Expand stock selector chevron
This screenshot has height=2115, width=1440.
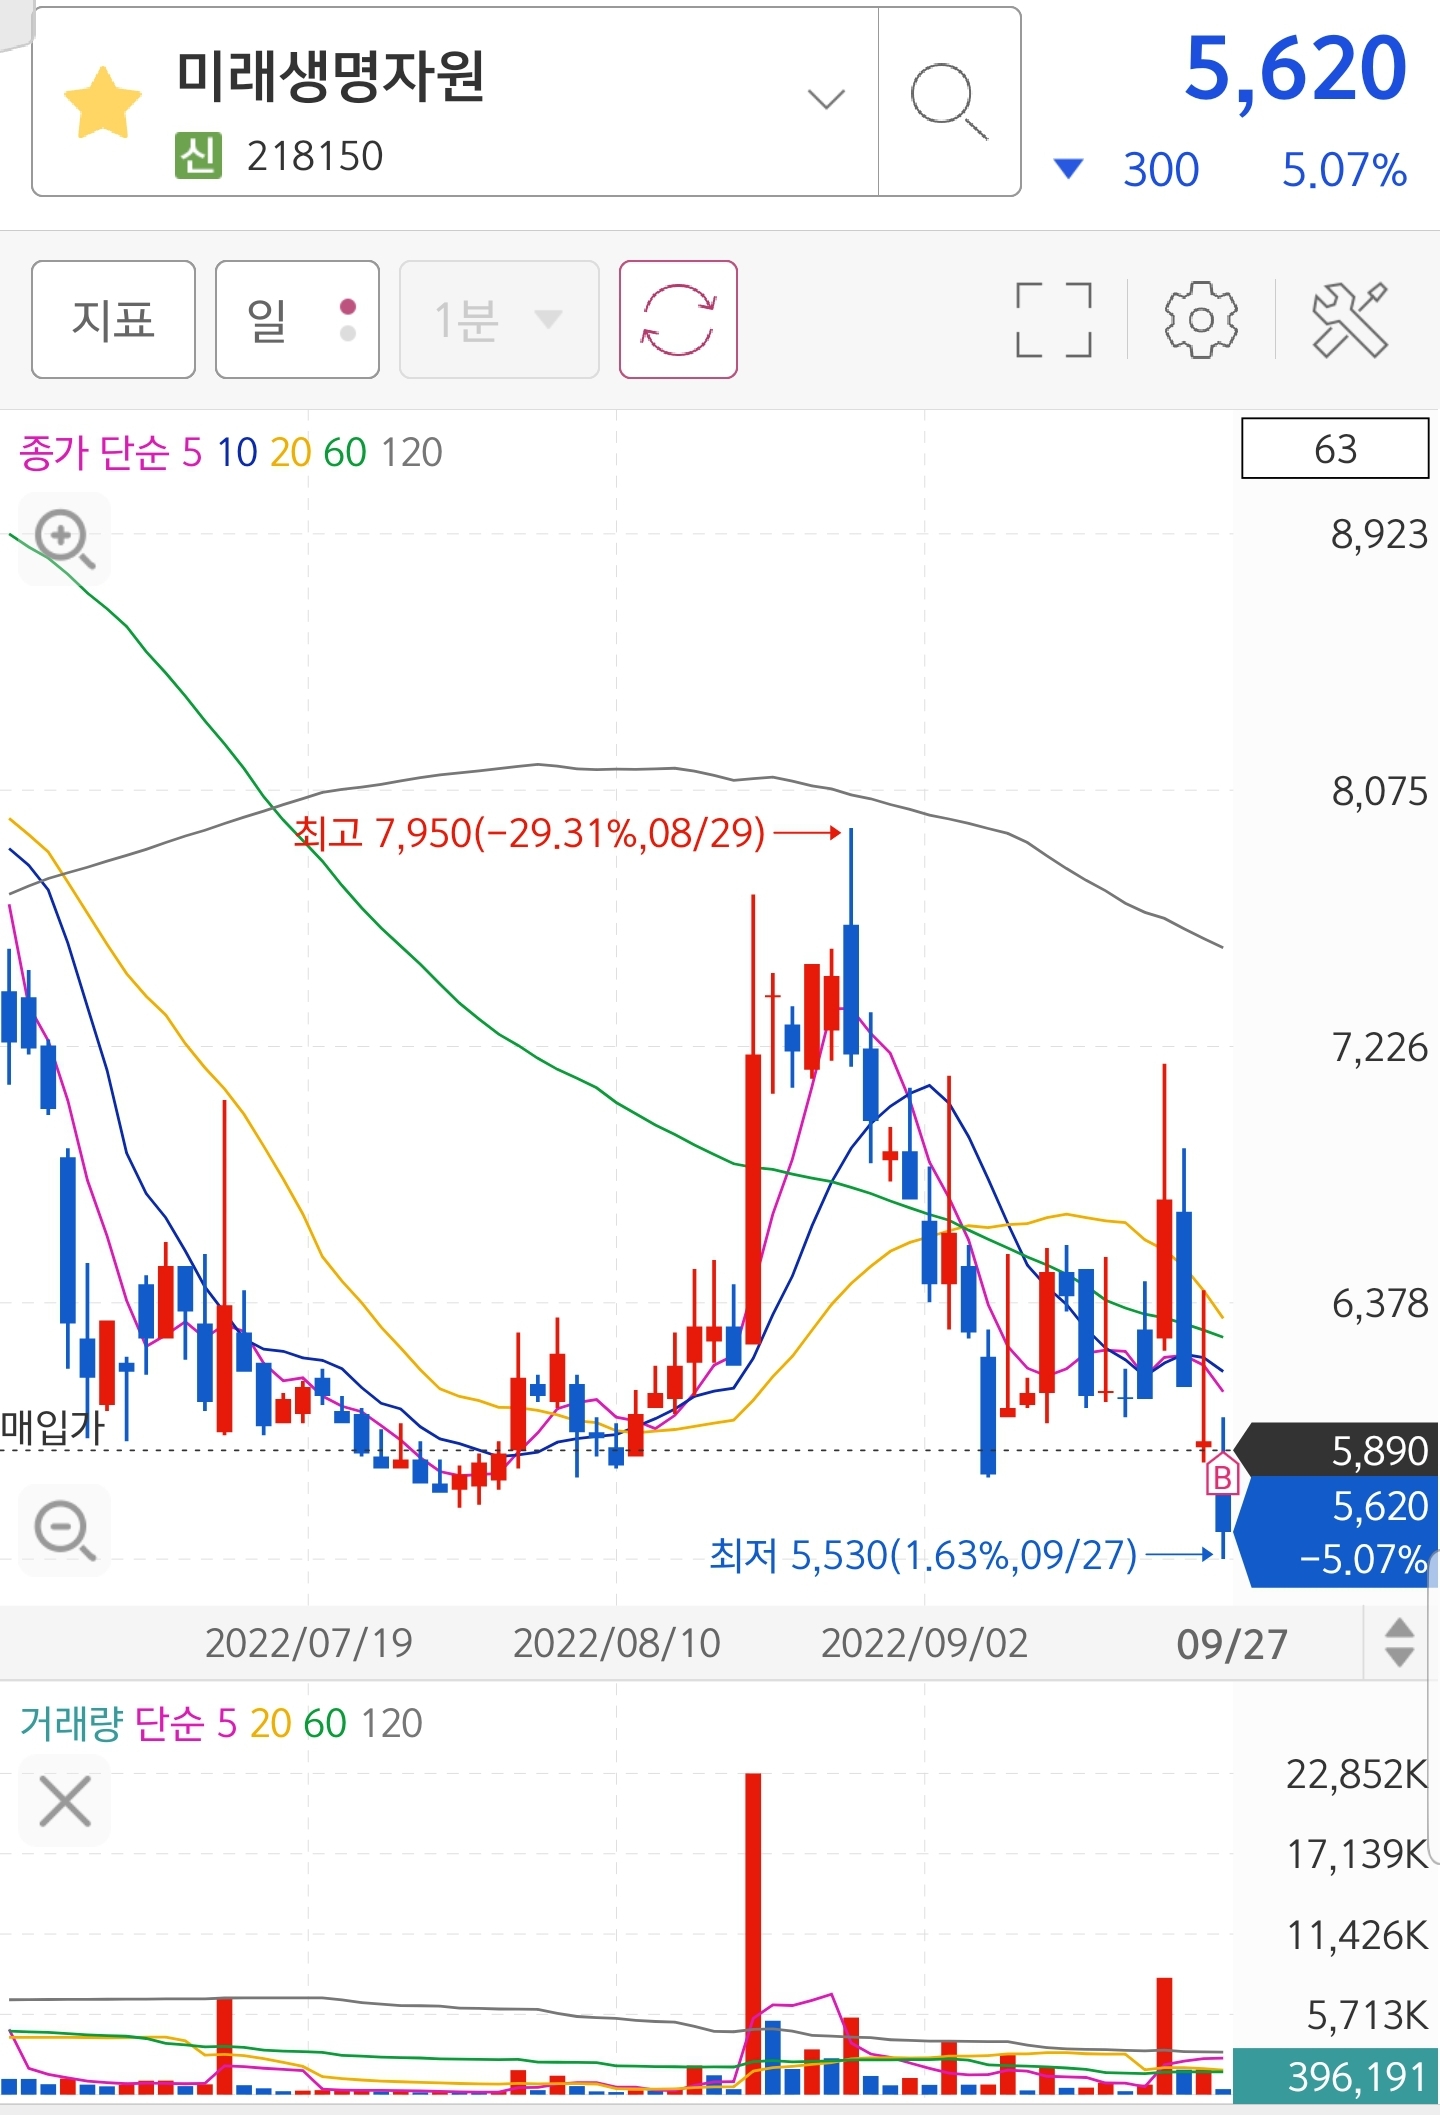[826, 100]
